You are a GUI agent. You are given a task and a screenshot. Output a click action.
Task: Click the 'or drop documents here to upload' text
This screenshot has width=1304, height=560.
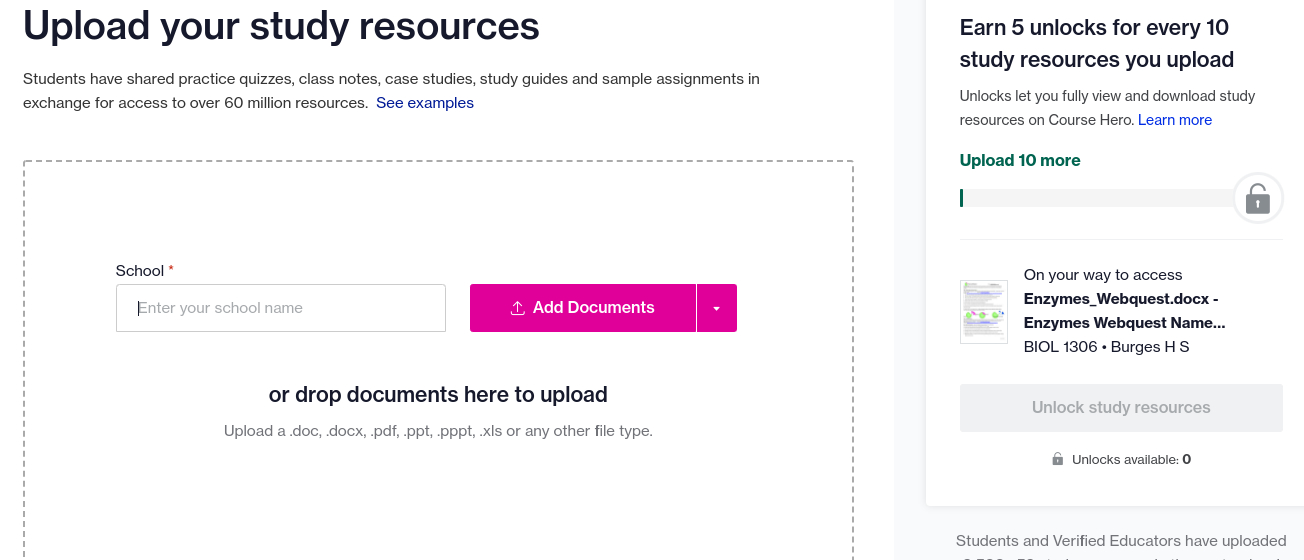pos(438,395)
